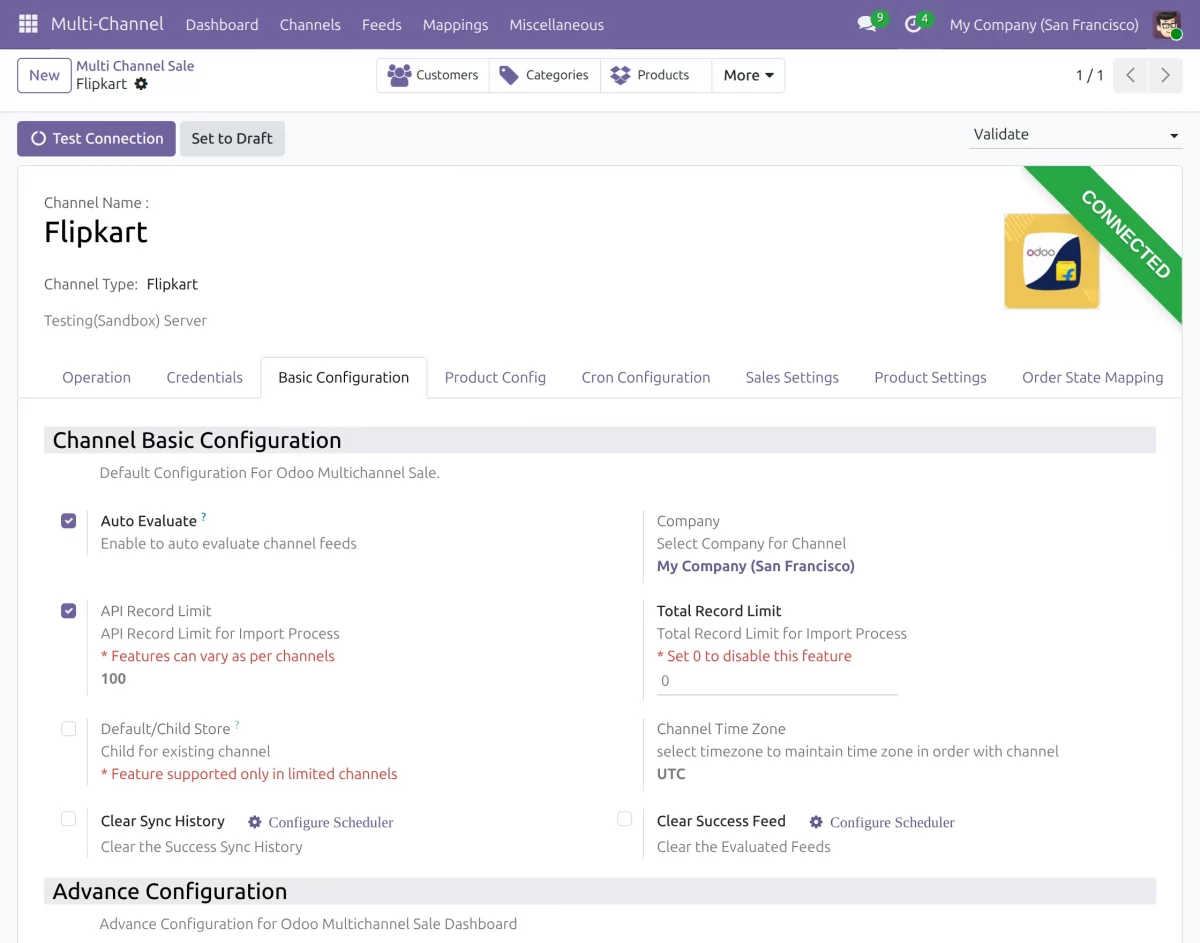Open the chat messages icon

point(867,24)
